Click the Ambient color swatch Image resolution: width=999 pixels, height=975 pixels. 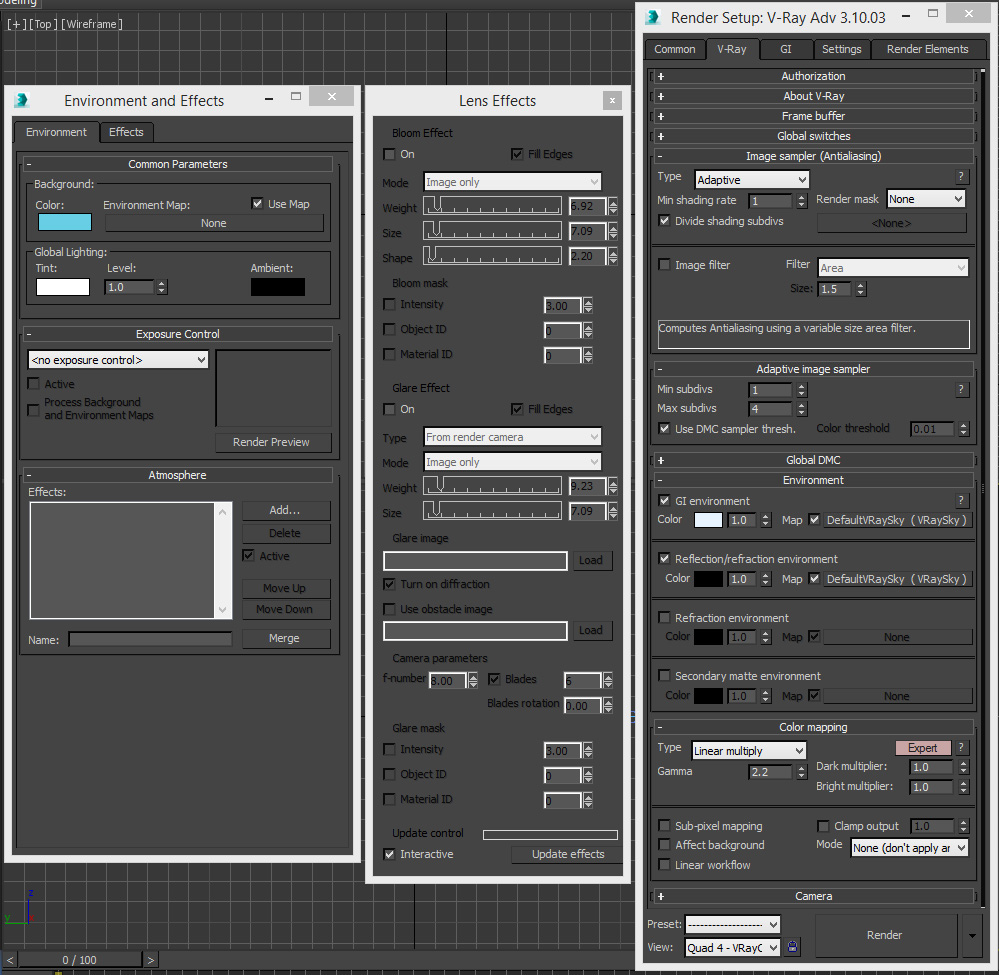[x=278, y=287]
